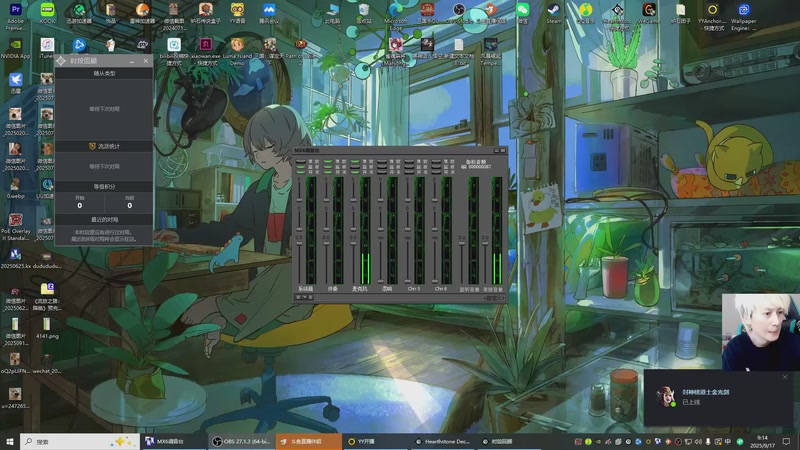
Task: Open the WeChat (微信) desktop icon
Action: (x=522, y=14)
